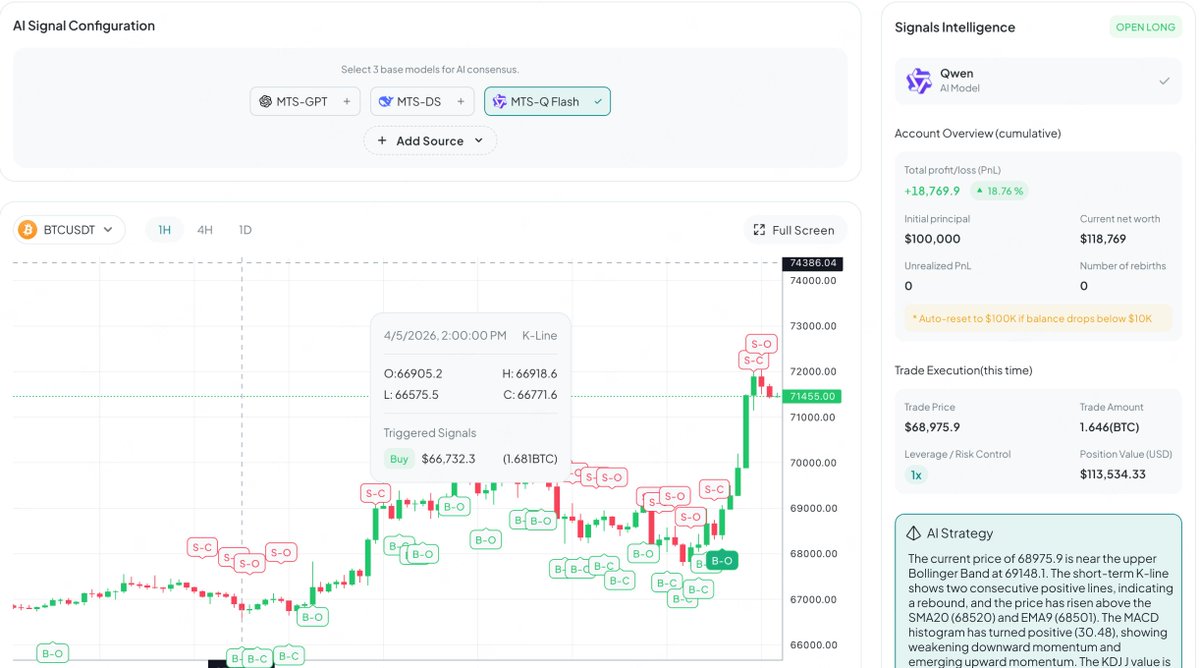The width and height of the screenshot is (1200, 668).
Task: Switch chart to 4H timeframe
Action: point(205,230)
